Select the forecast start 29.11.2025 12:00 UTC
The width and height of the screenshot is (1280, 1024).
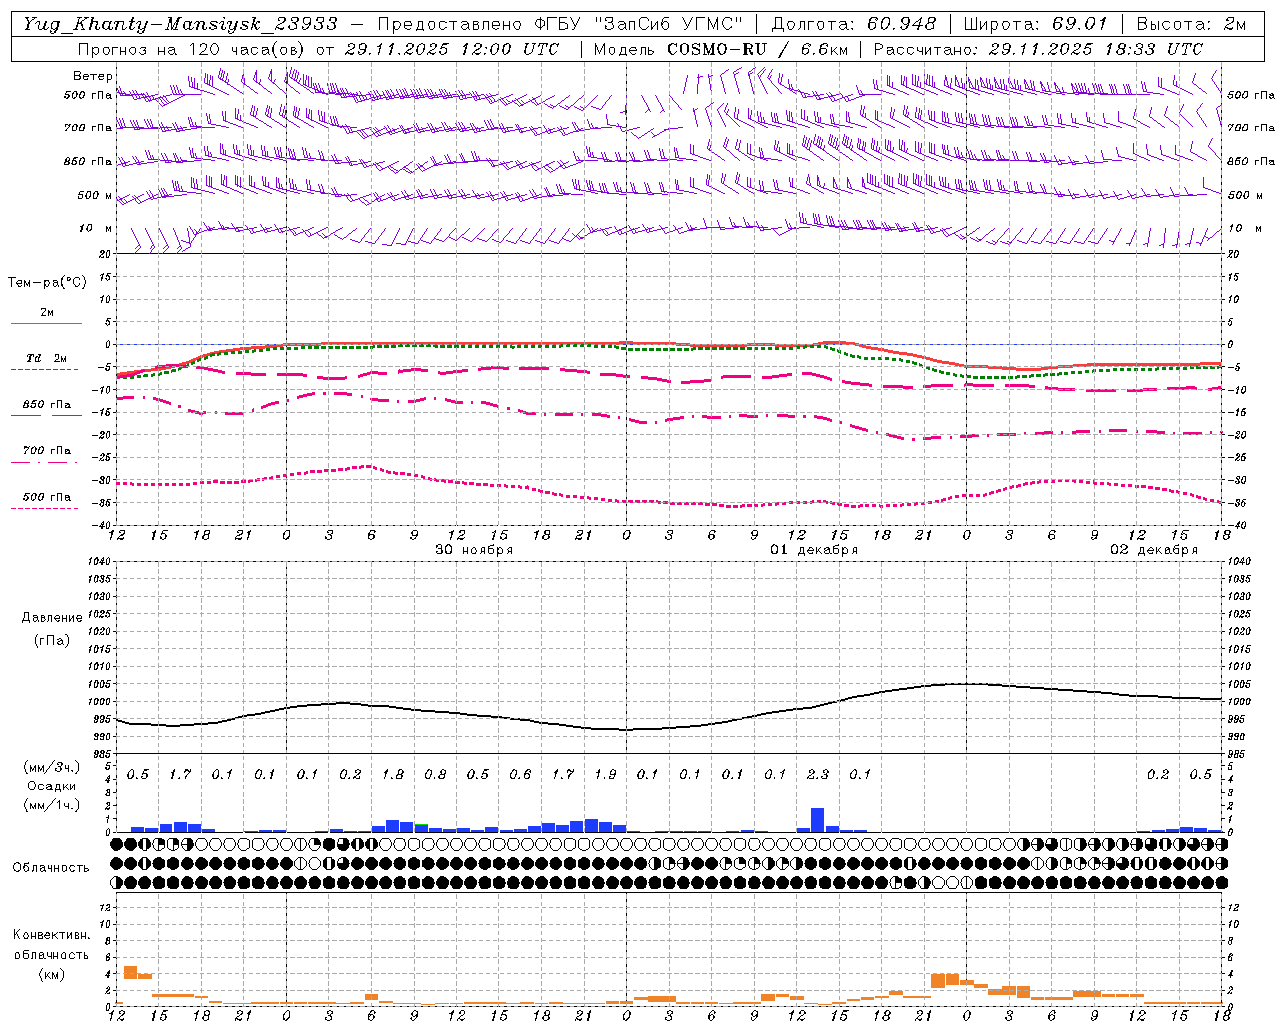tap(451, 49)
